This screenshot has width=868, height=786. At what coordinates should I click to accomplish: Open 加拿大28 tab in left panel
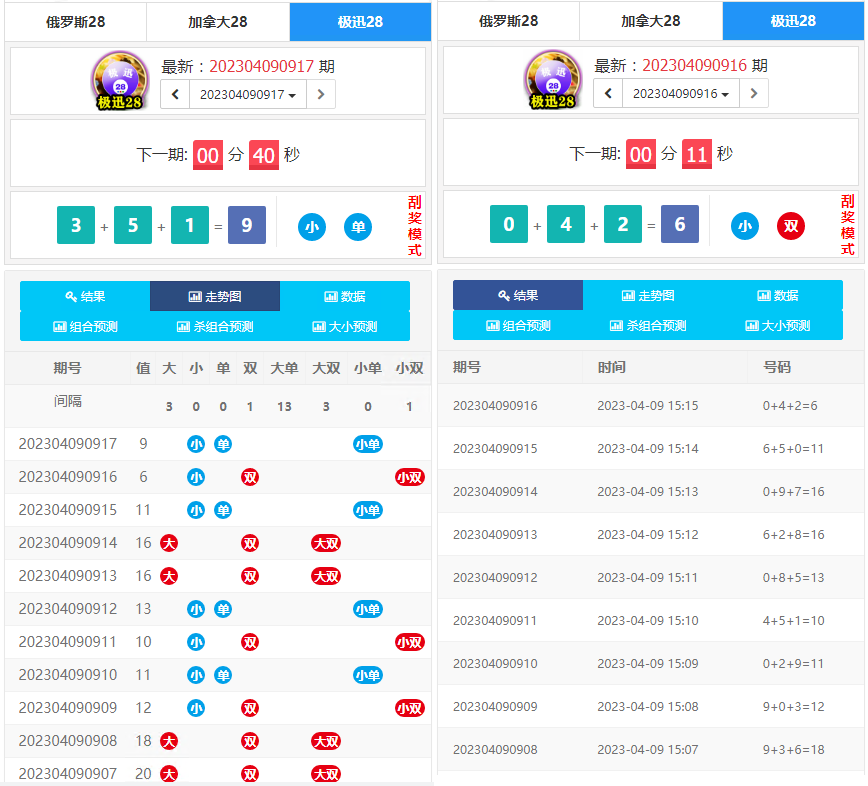click(x=218, y=22)
